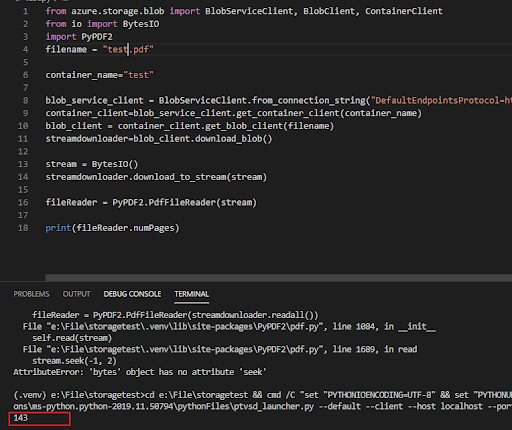This screenshot has width=512, height=430.
Task: Click the horizontal editor scrollbar
Action: pos(278,277)
